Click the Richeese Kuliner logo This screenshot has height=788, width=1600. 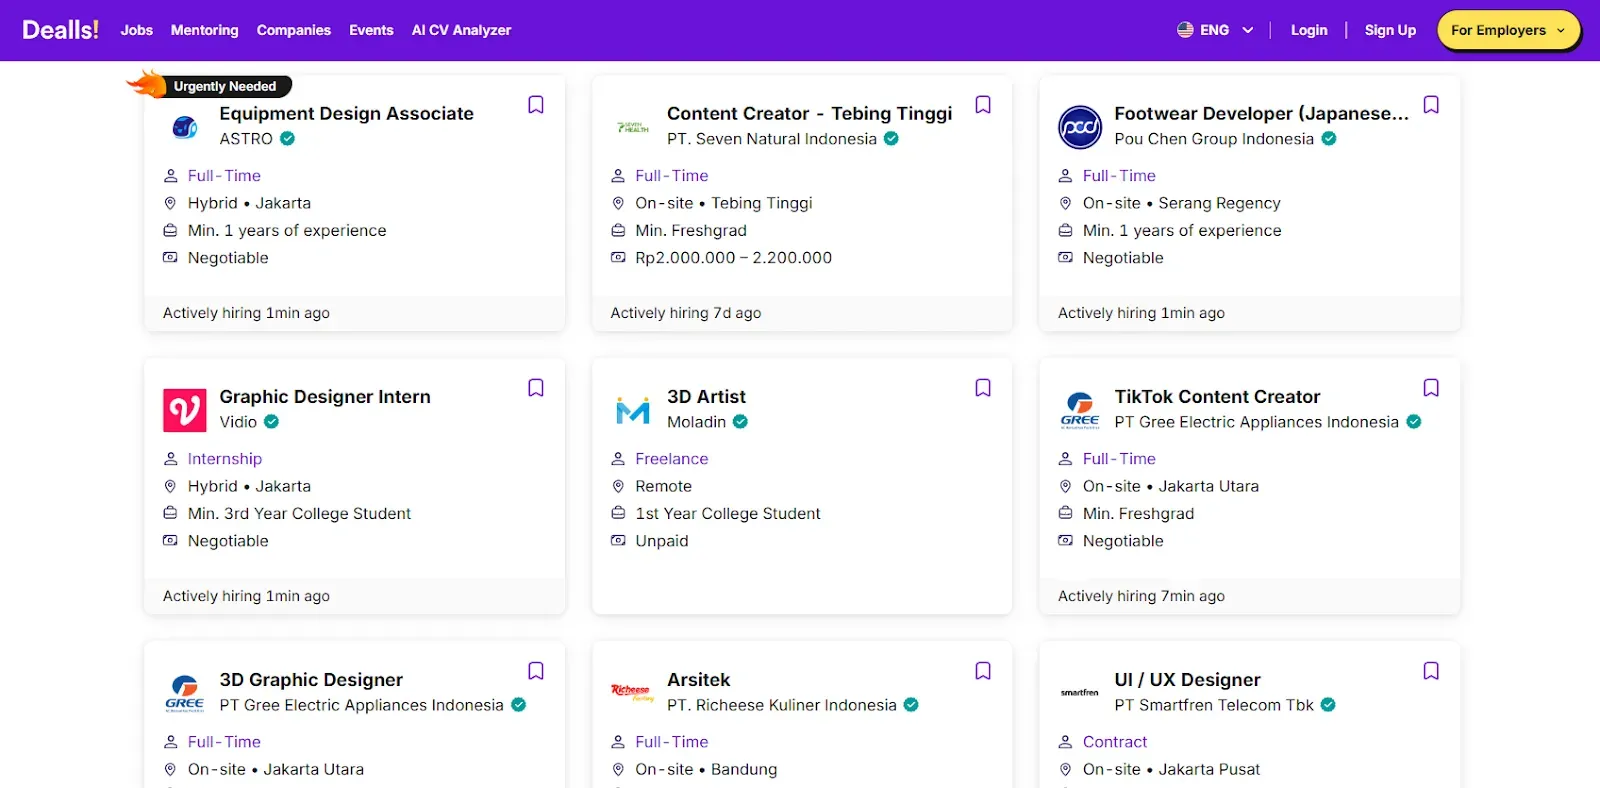point(633,692)
